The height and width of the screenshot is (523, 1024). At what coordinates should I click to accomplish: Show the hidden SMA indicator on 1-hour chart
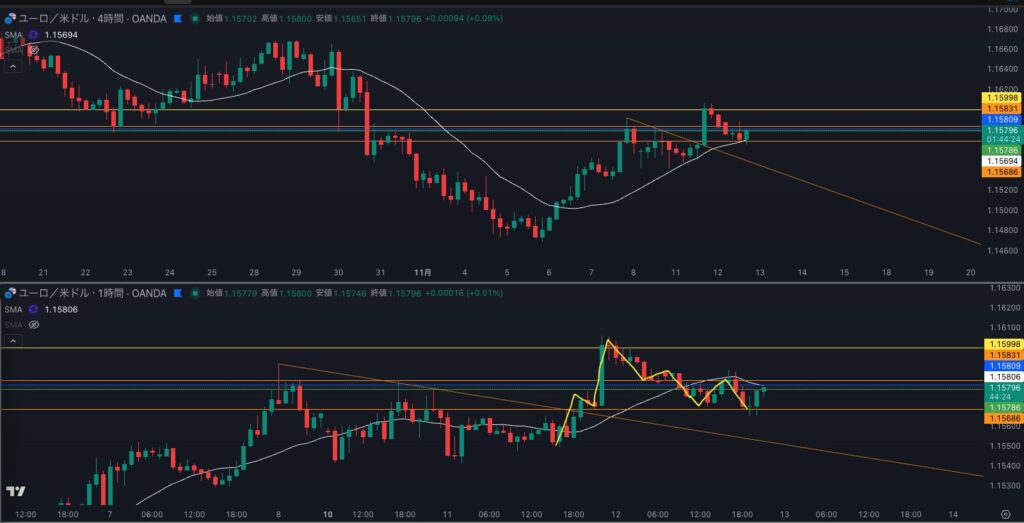(x=33, y=324)
